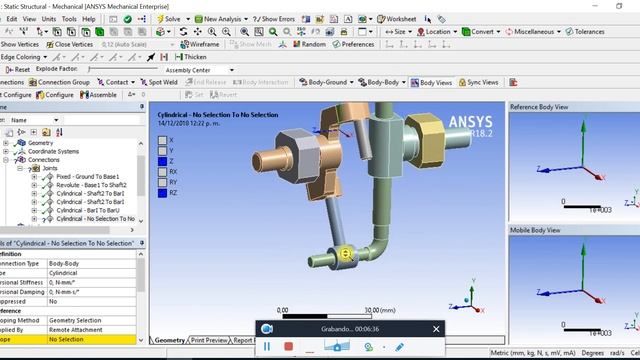Switch to the Print Preview tab

(209, 340)
